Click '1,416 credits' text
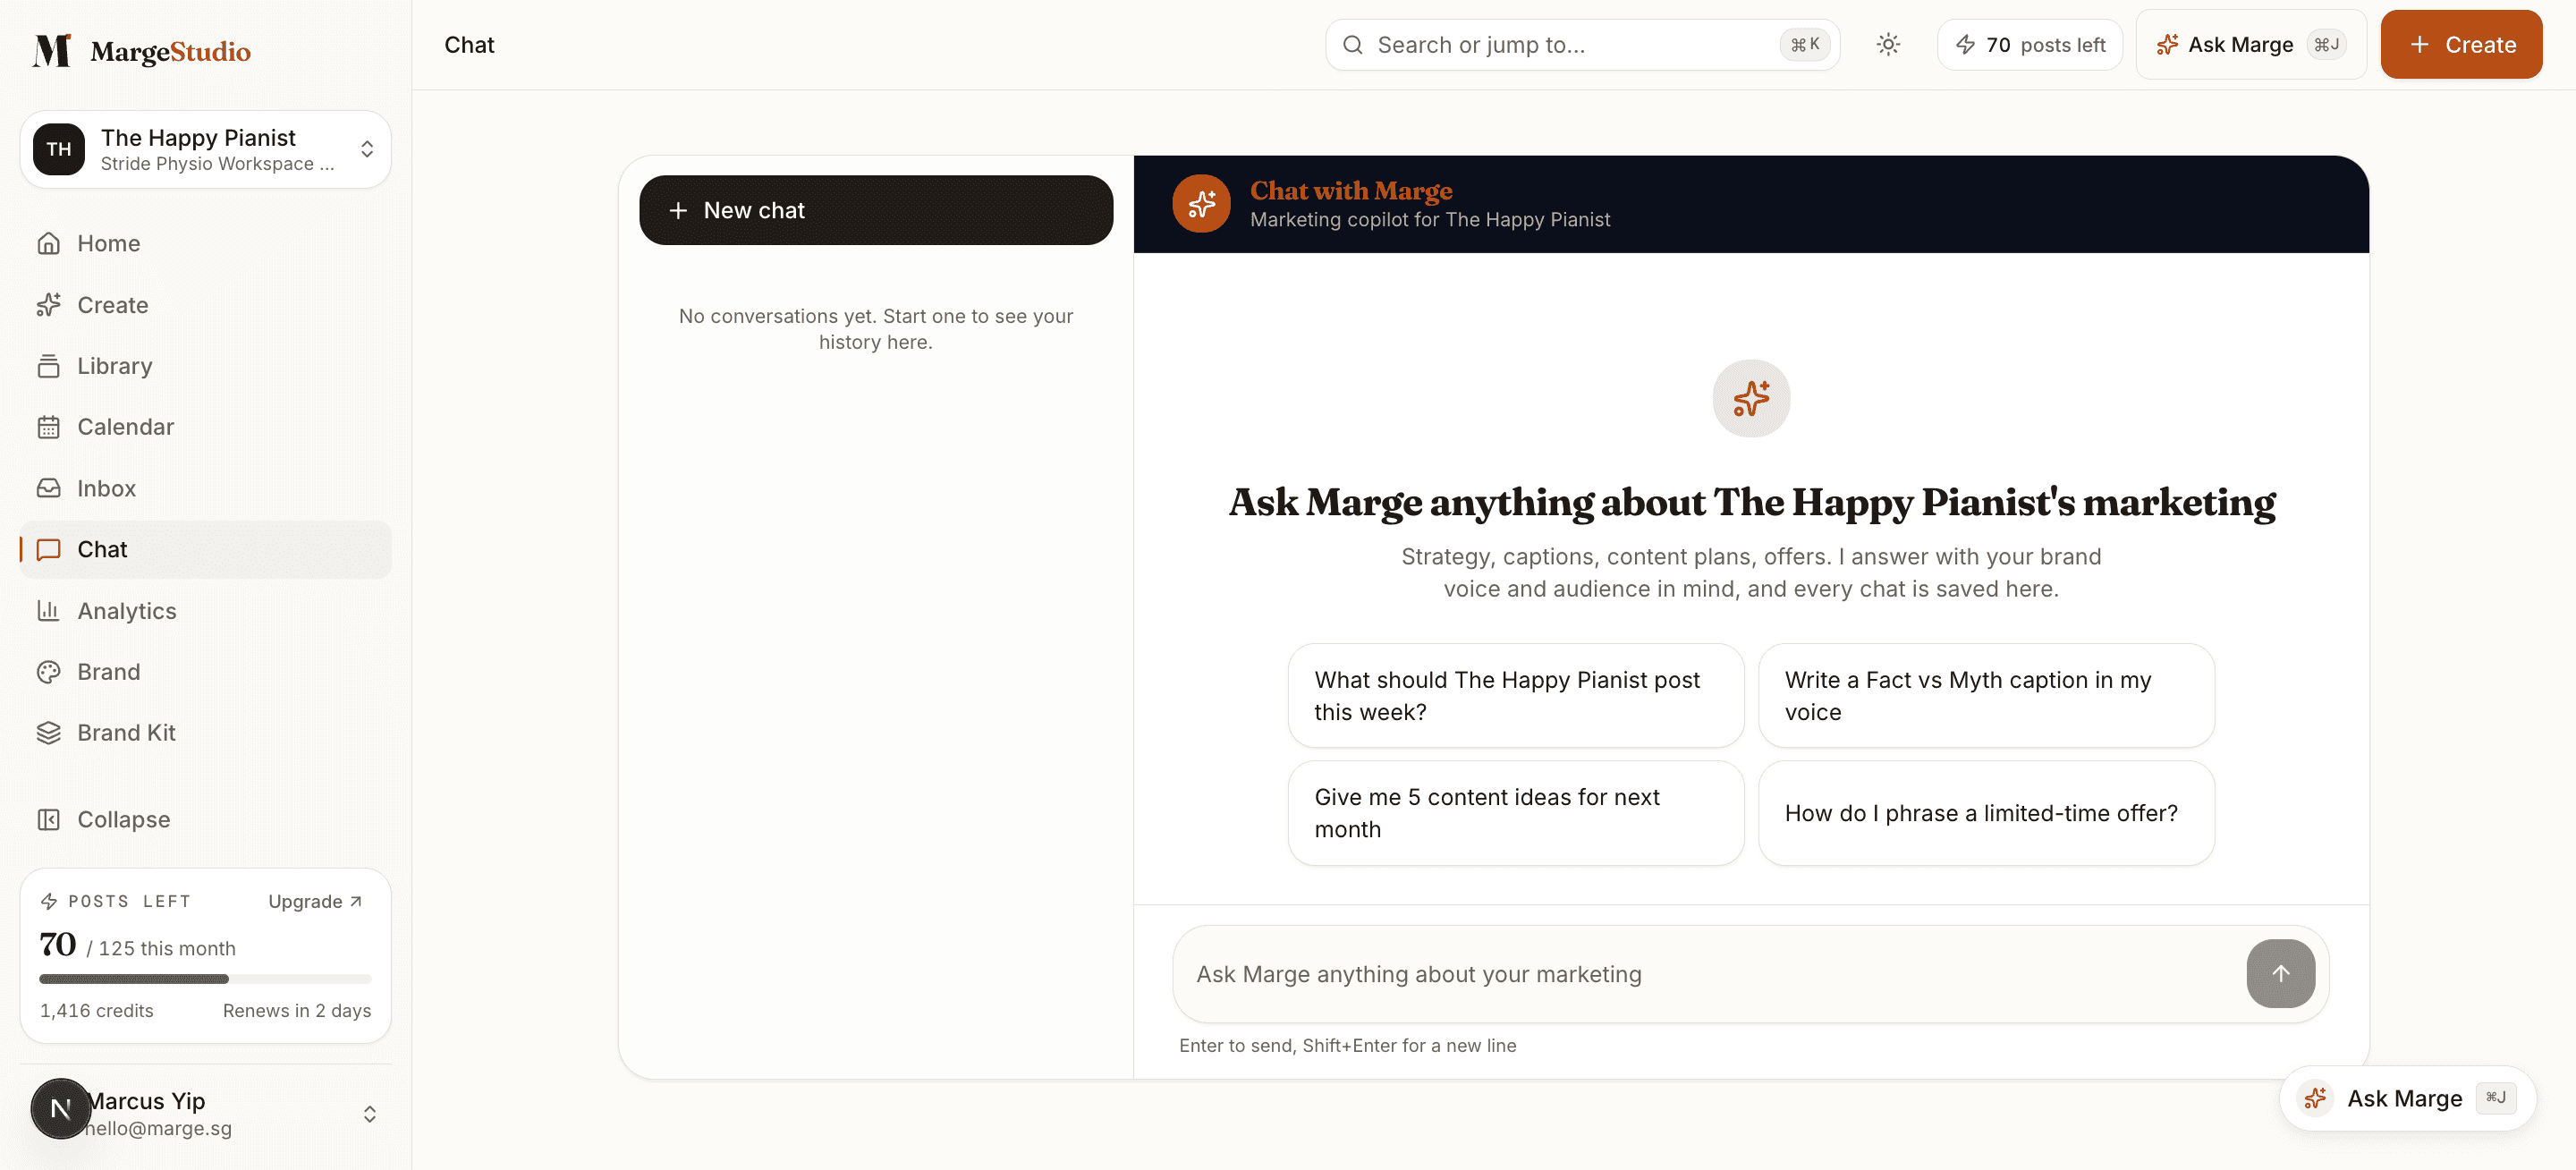2576x1170 pixels. tap(96, 1010)
